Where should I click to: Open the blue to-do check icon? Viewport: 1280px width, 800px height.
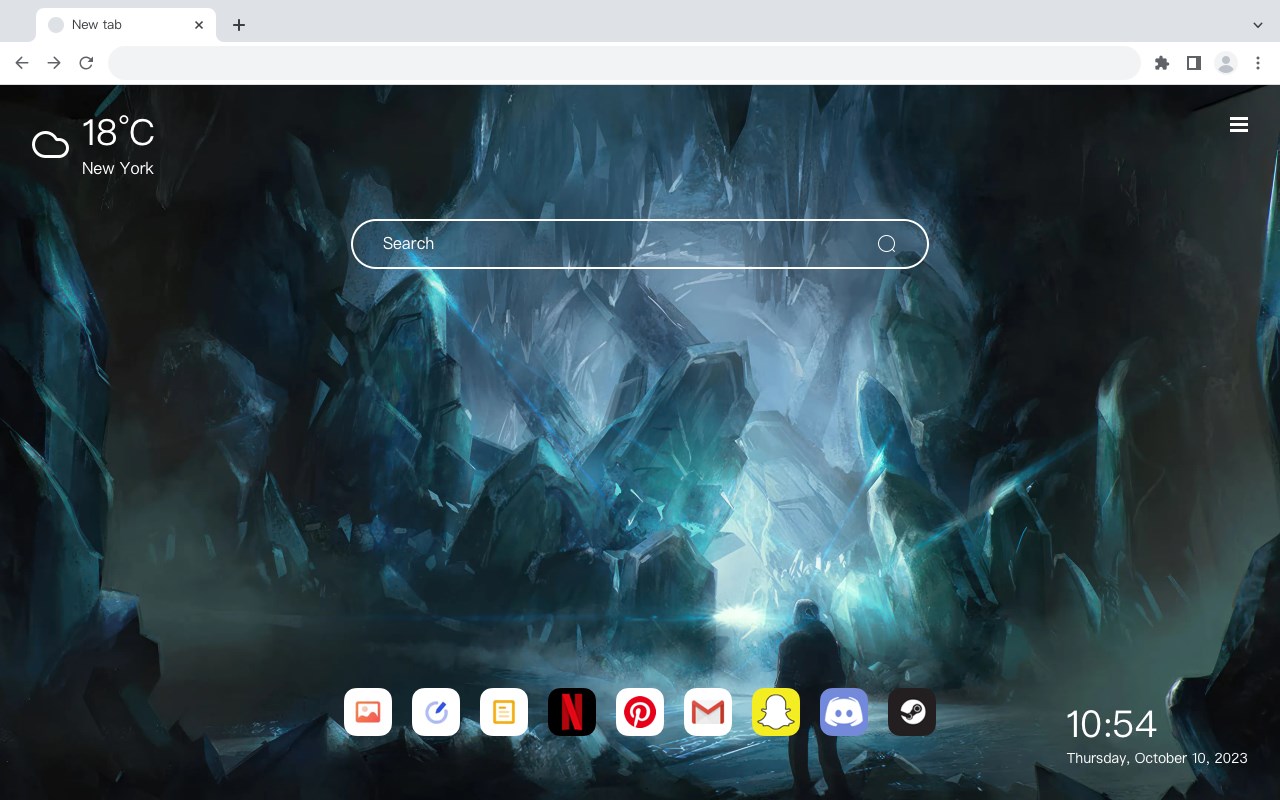(x=436, y=712)
